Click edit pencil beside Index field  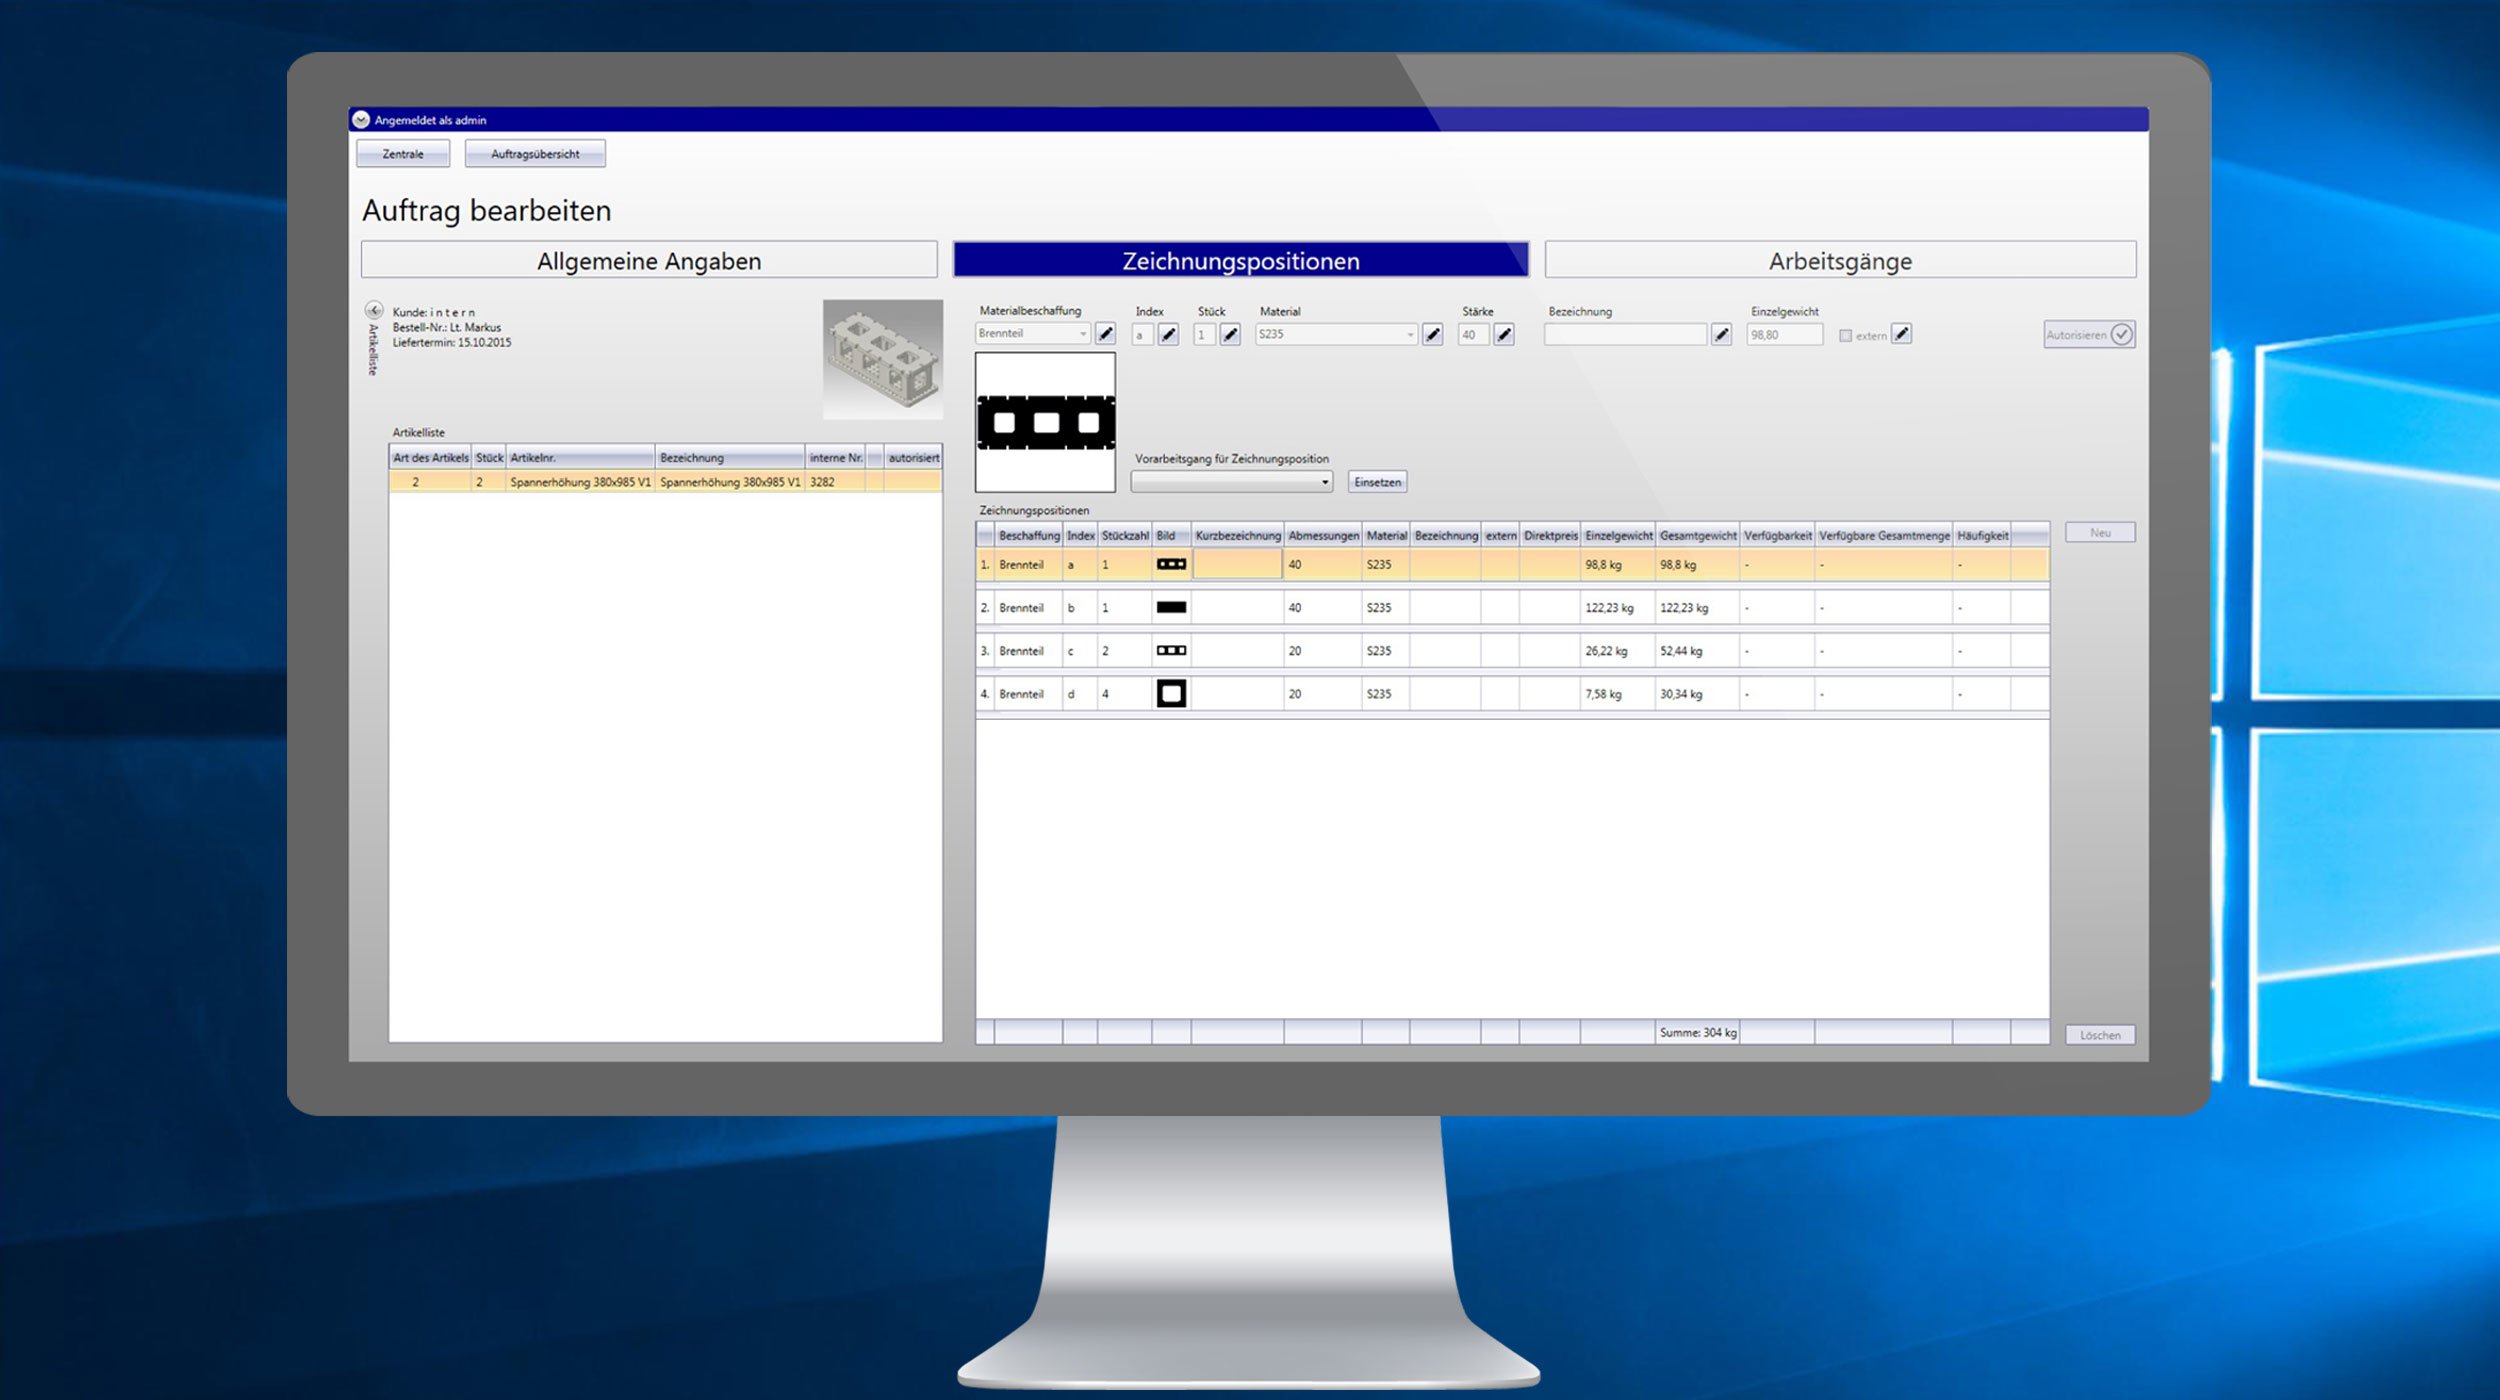click(1168, 335)
